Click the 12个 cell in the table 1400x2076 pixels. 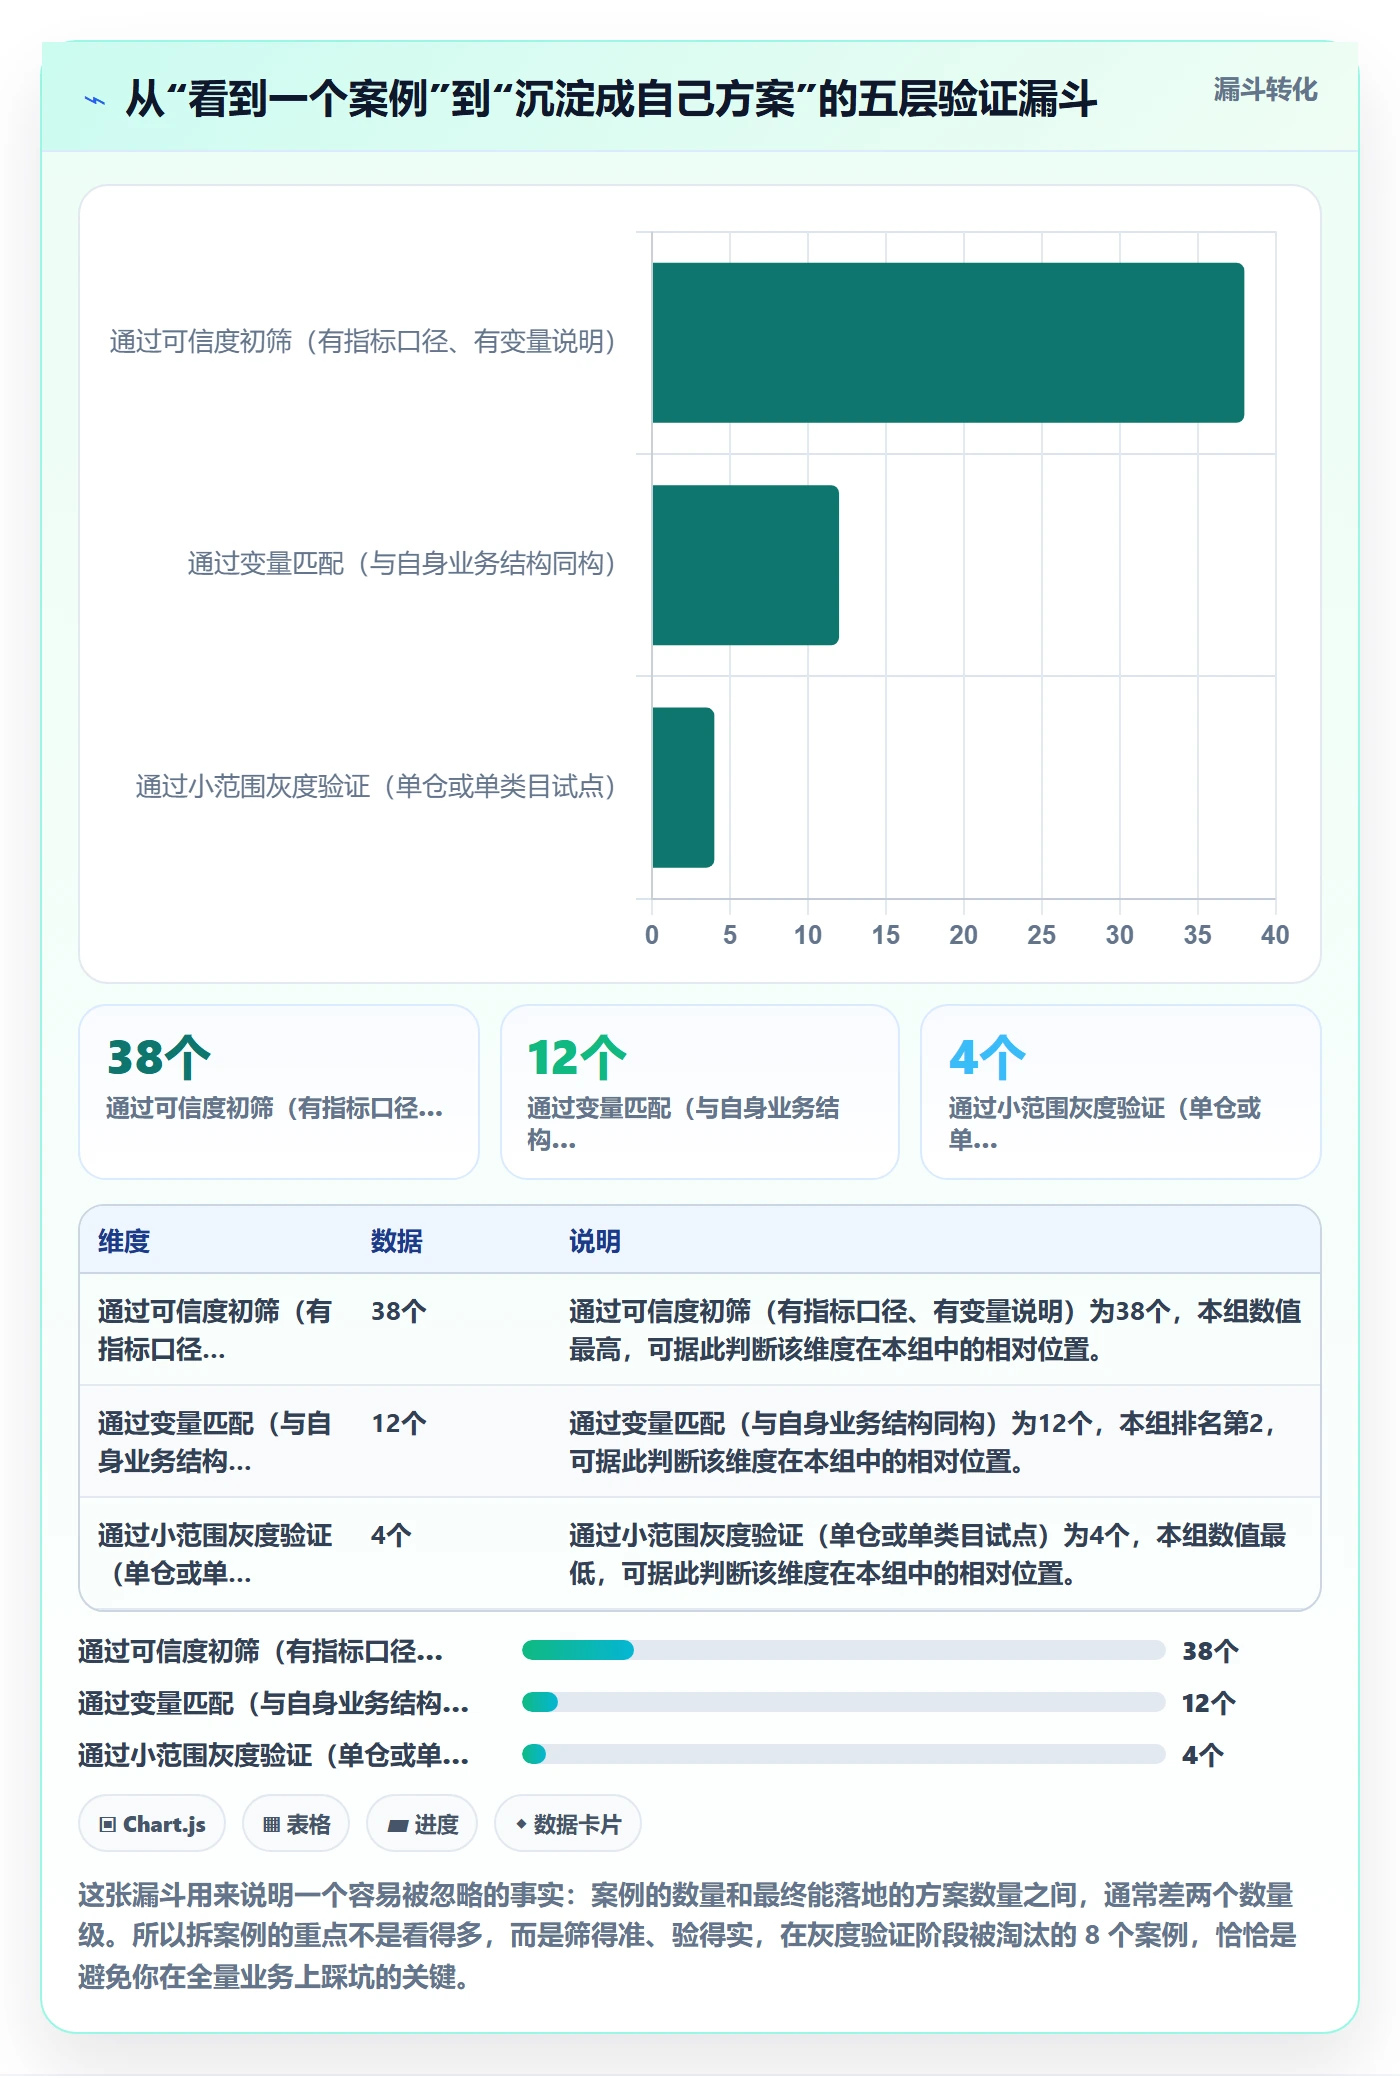pos(399,1423)
